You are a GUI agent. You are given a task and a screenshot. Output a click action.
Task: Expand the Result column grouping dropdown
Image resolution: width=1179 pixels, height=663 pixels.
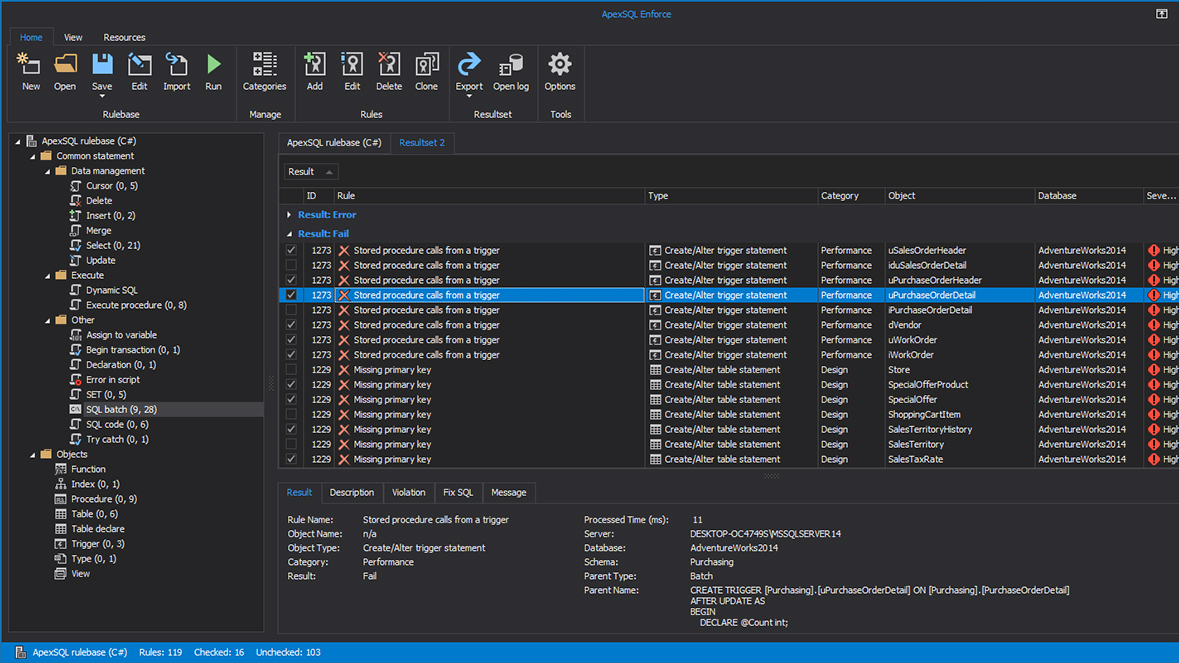[x=328, y=171]
